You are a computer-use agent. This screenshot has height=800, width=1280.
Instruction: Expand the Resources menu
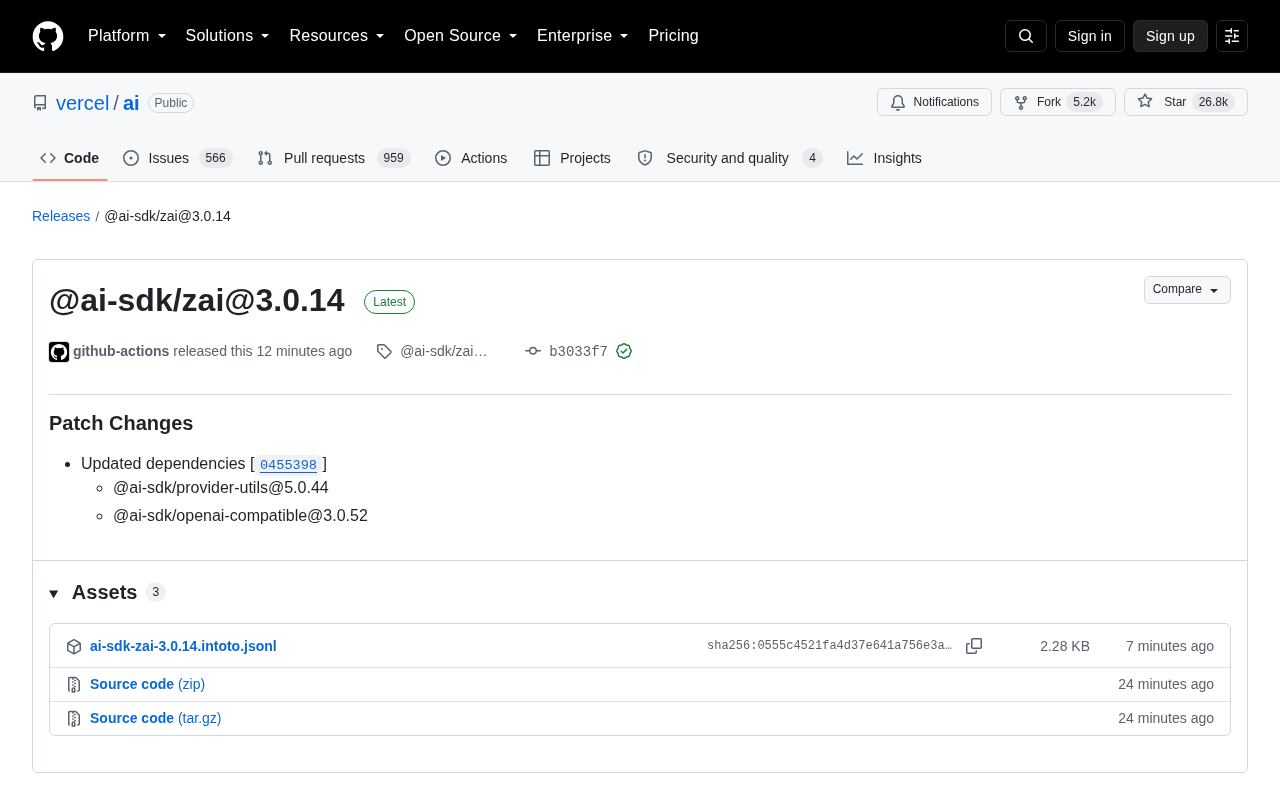[337, 36]
